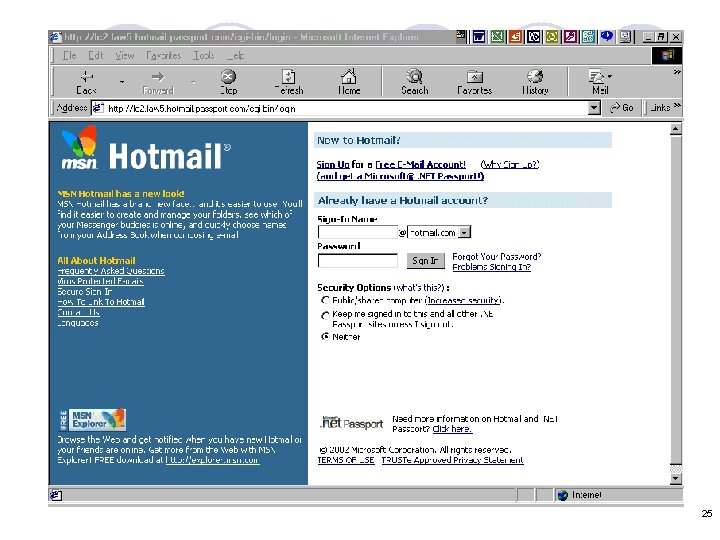Go back using the Back arrow icon
This screenshot has width=720, height=540.
tap(86, 76)
